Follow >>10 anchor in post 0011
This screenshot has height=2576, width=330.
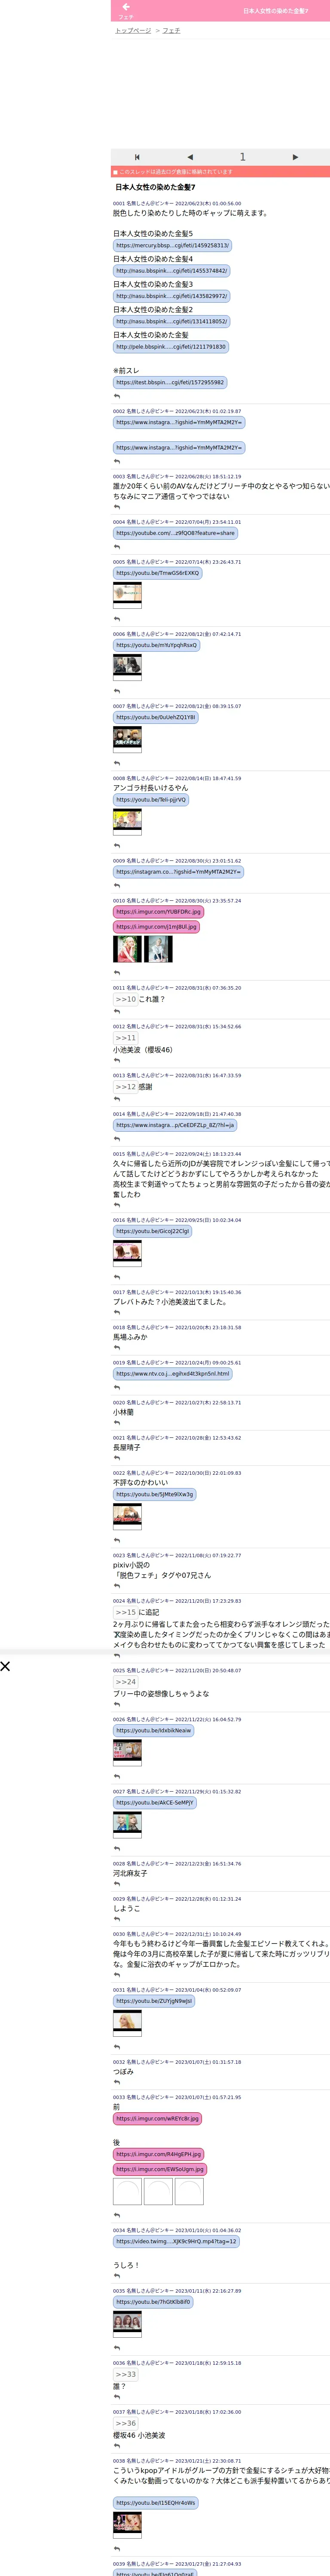(x=125, y=999)
